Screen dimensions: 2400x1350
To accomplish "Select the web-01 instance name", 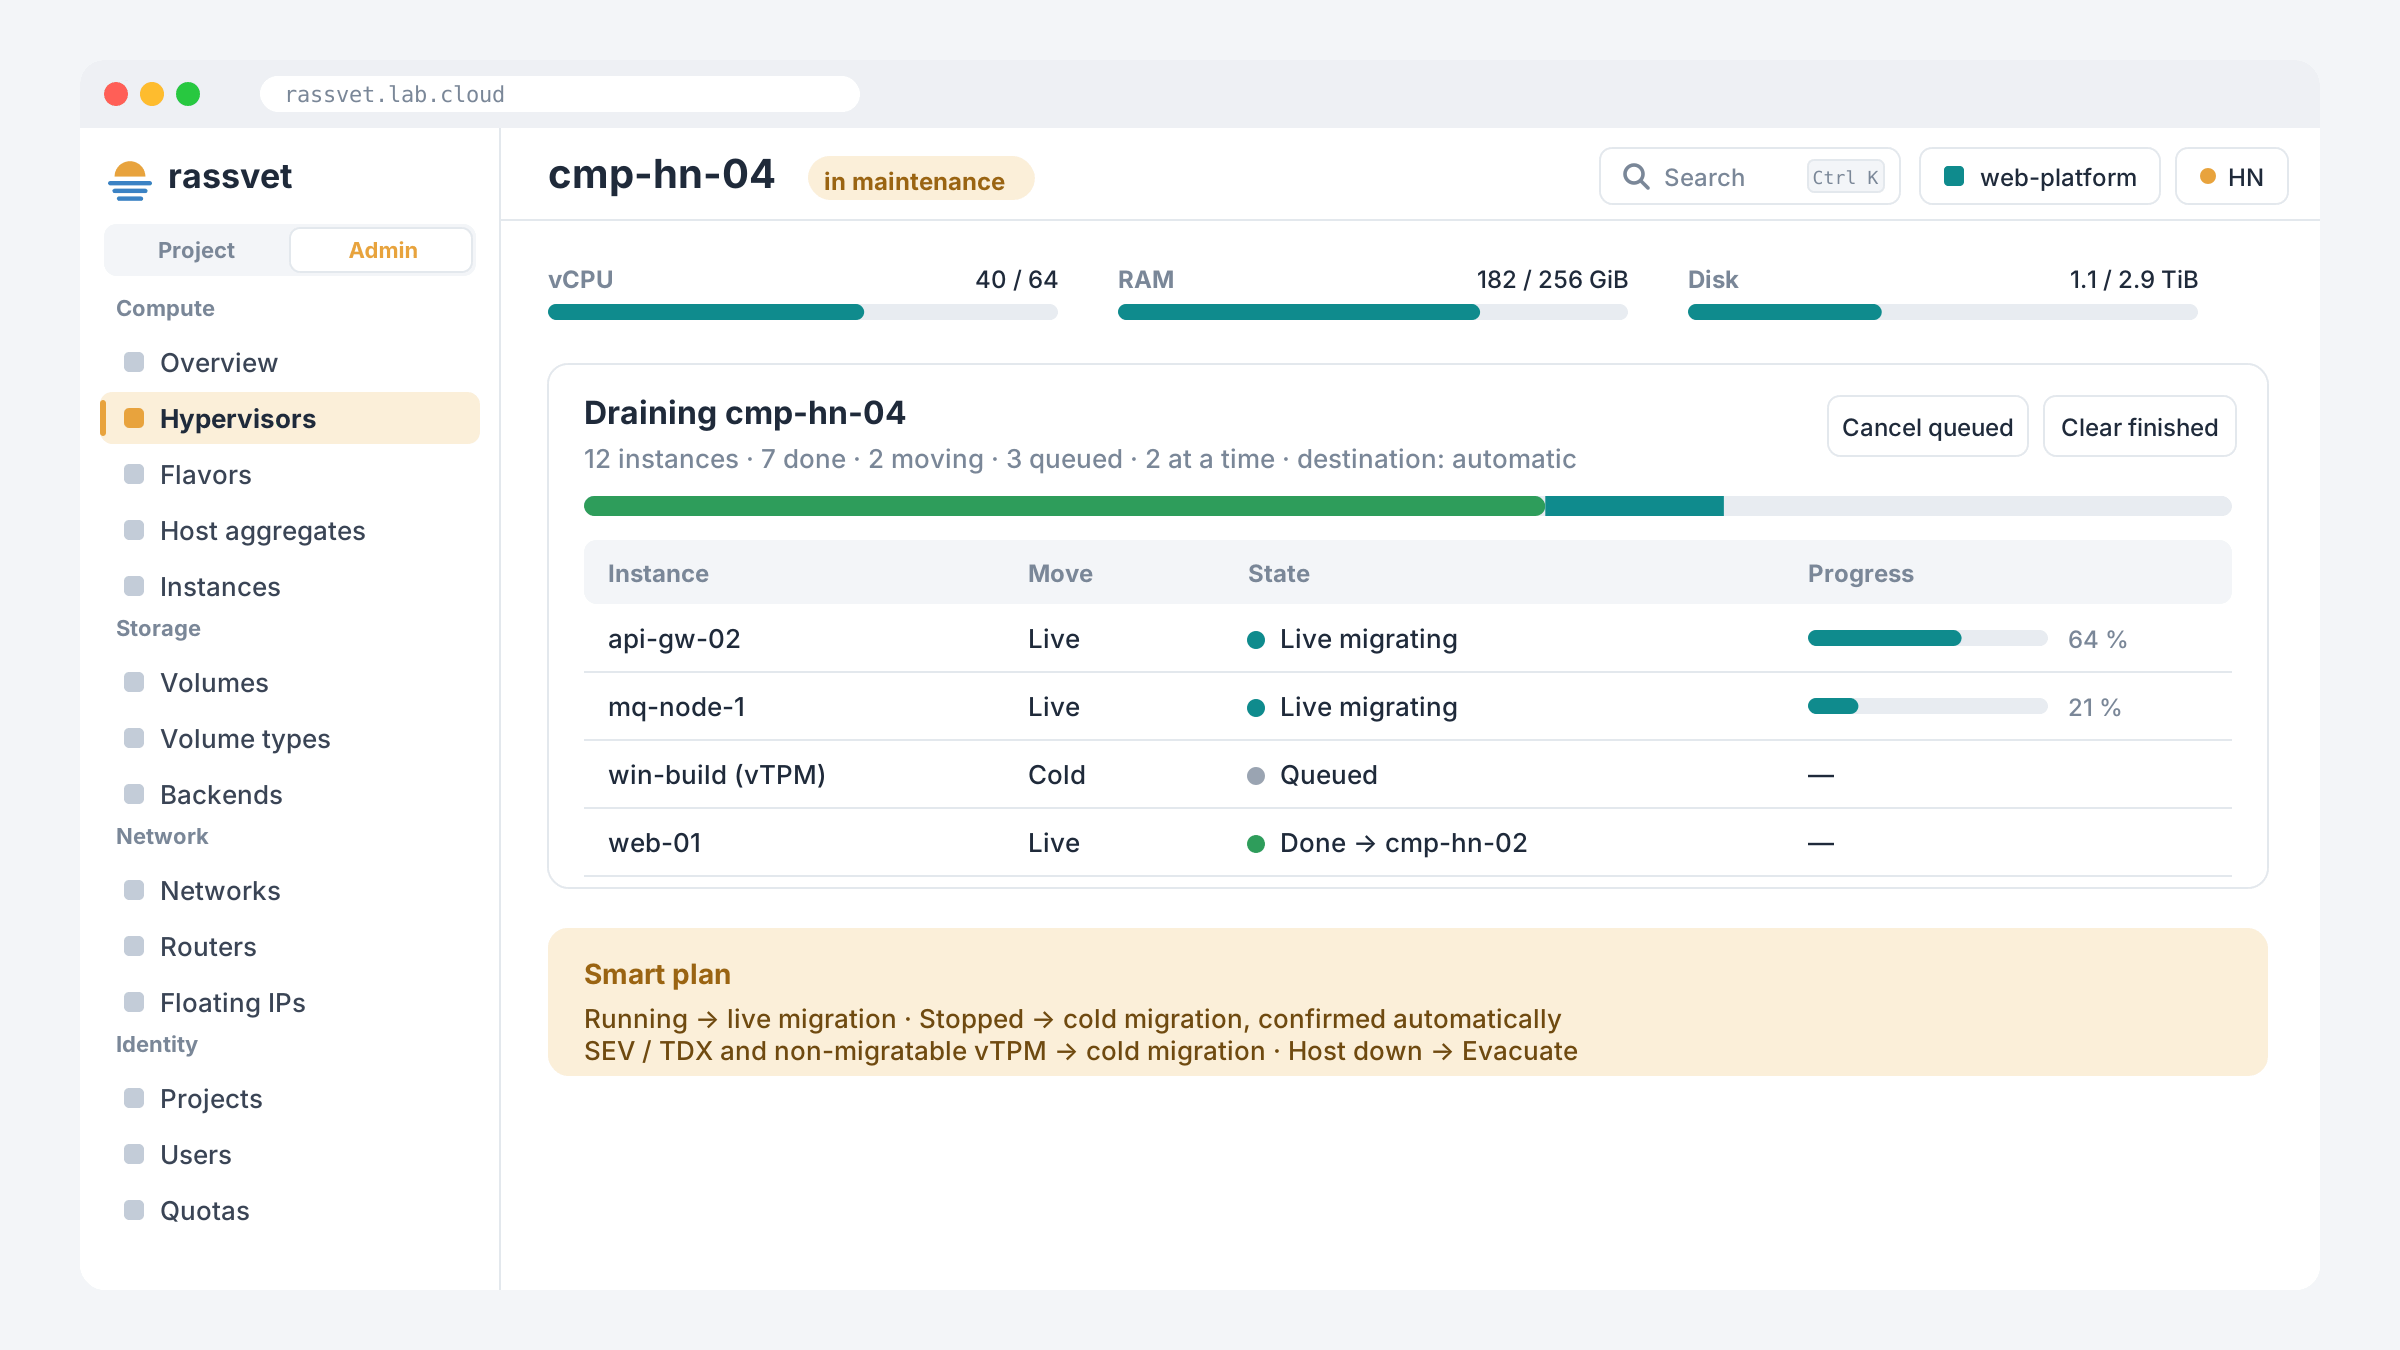I will coord(654,843).
